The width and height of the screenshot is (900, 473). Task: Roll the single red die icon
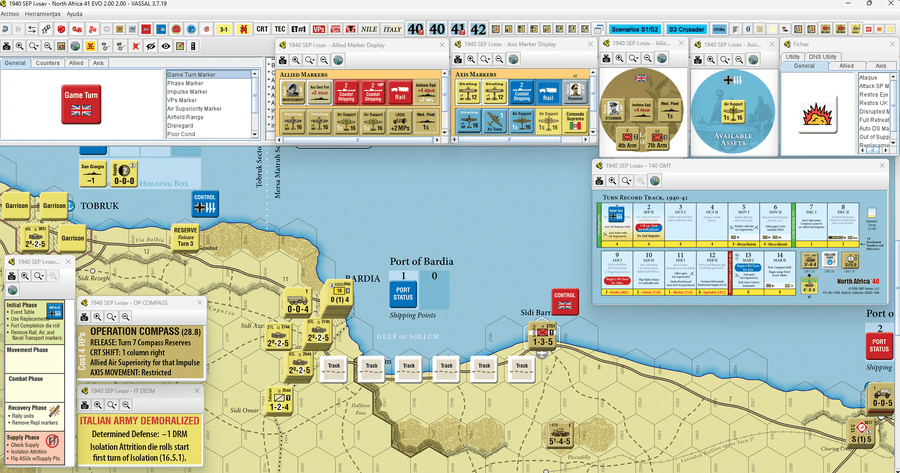61,29
